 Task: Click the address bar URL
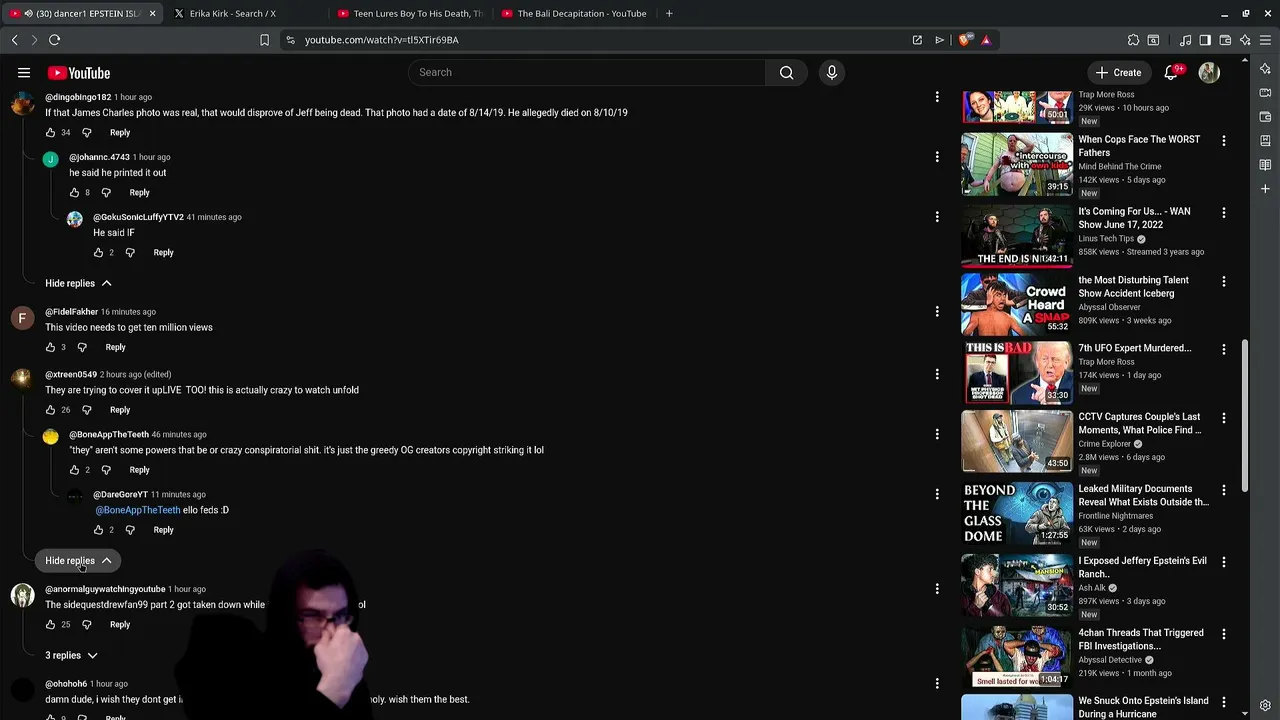381,40
